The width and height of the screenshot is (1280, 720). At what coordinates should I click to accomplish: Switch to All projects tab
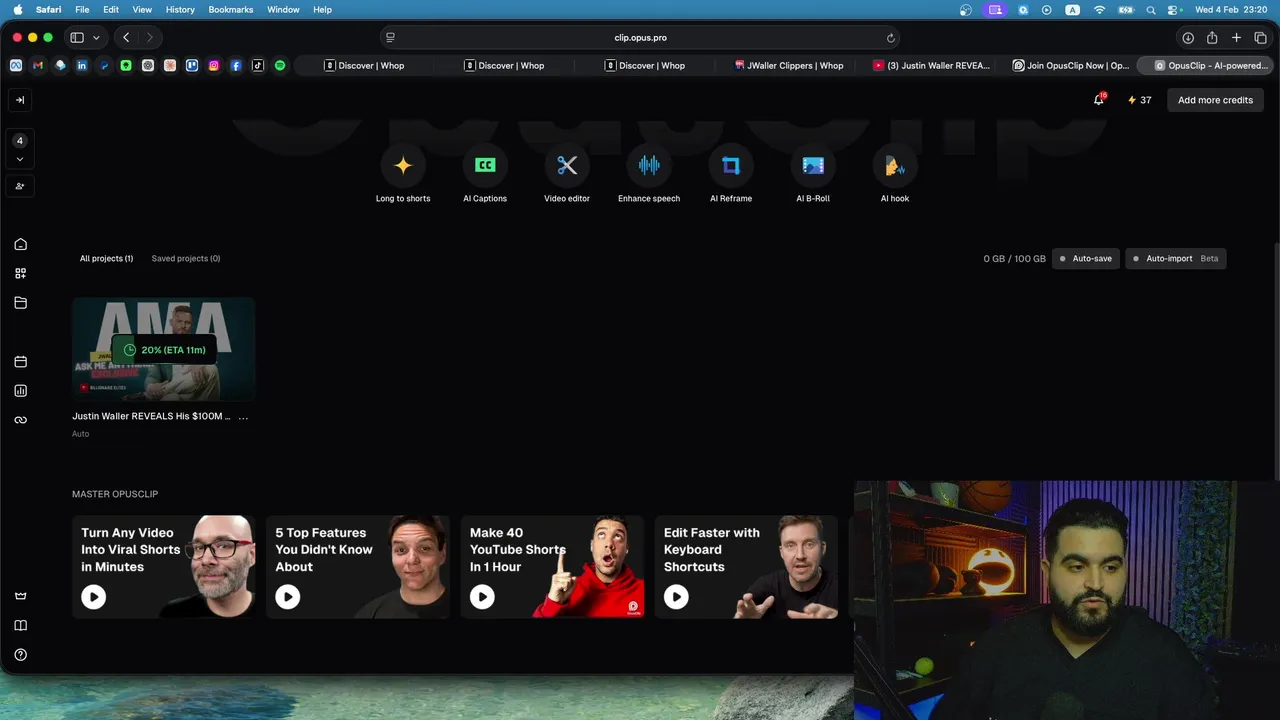point(106,259)
